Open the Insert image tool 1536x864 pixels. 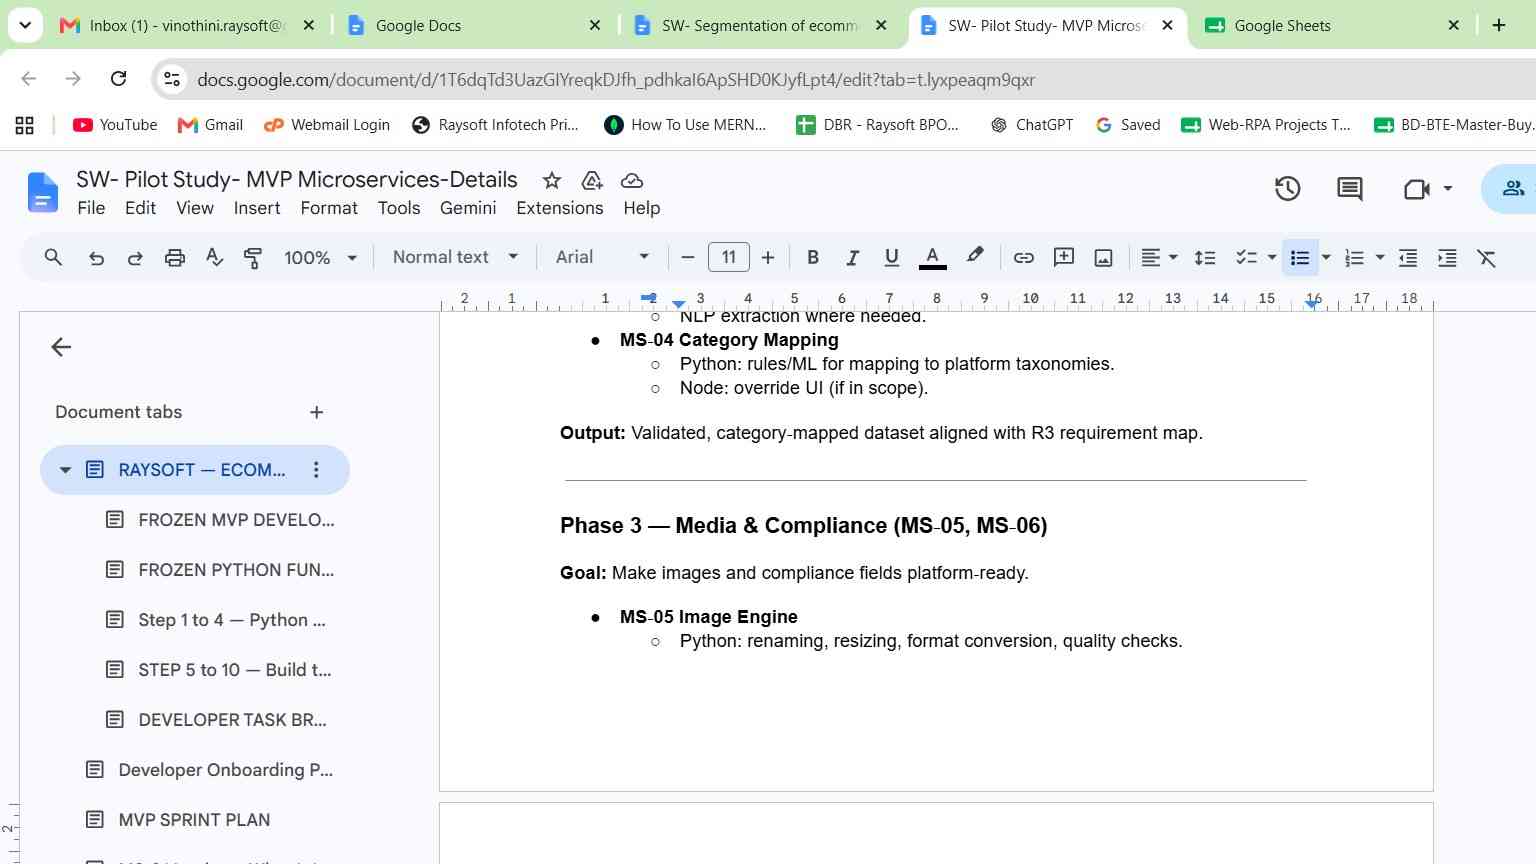tap(1103, 258)
